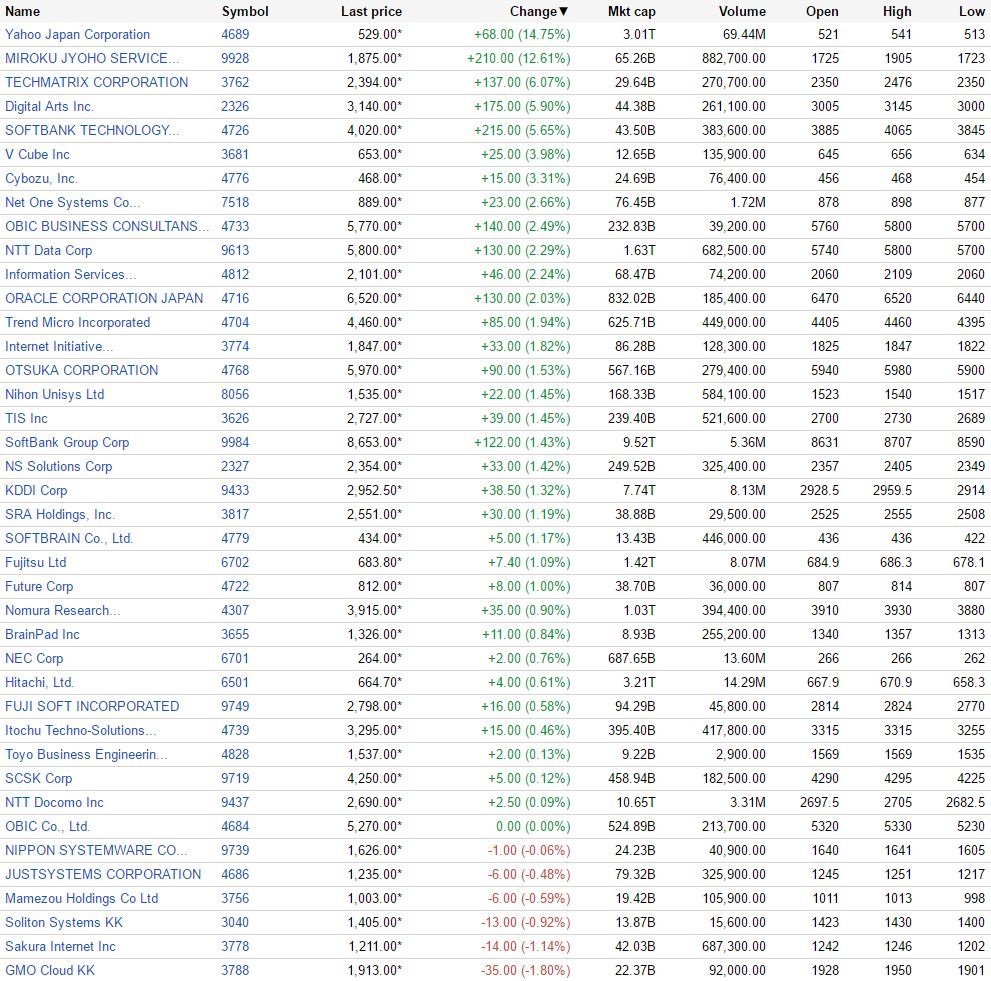Open the Itochu Techno-Solutions link
Screen dimensions: 991x981
point(80,731)
